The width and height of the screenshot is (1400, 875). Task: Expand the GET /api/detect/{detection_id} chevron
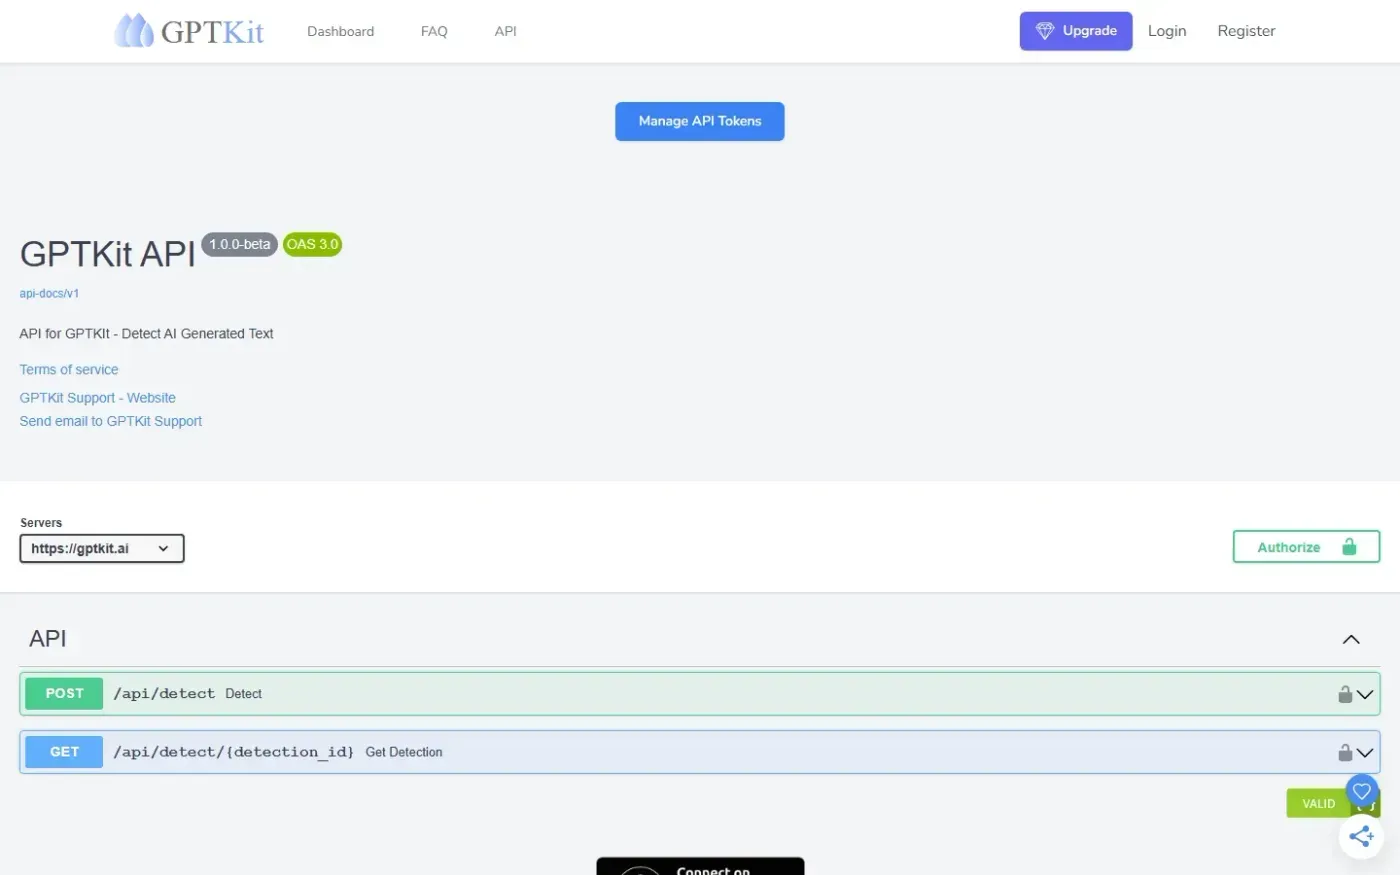pos(1365,752)
